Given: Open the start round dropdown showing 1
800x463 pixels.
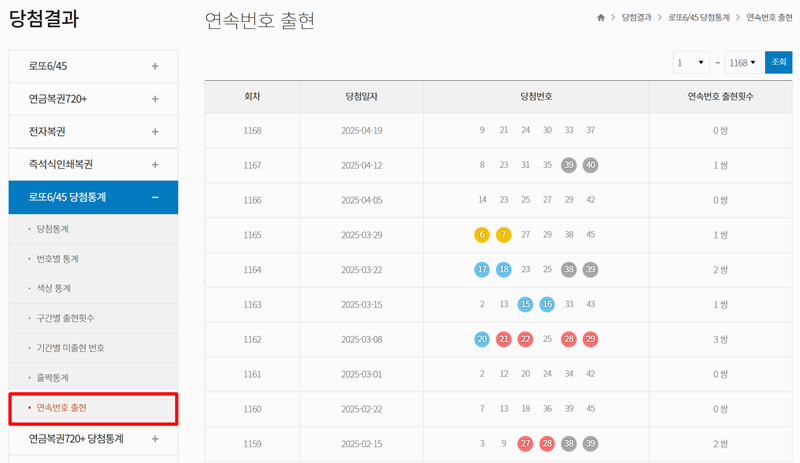Looking at the screenshot, I should 691,63.
